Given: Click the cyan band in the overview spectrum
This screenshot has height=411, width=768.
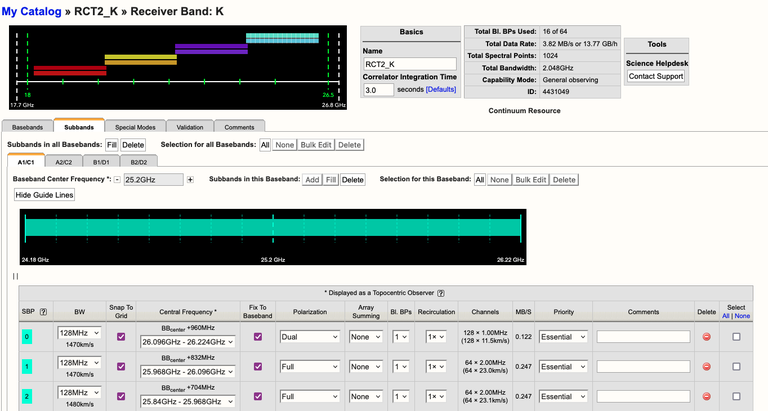Looking at the screenshot, I should coord(282,39).
